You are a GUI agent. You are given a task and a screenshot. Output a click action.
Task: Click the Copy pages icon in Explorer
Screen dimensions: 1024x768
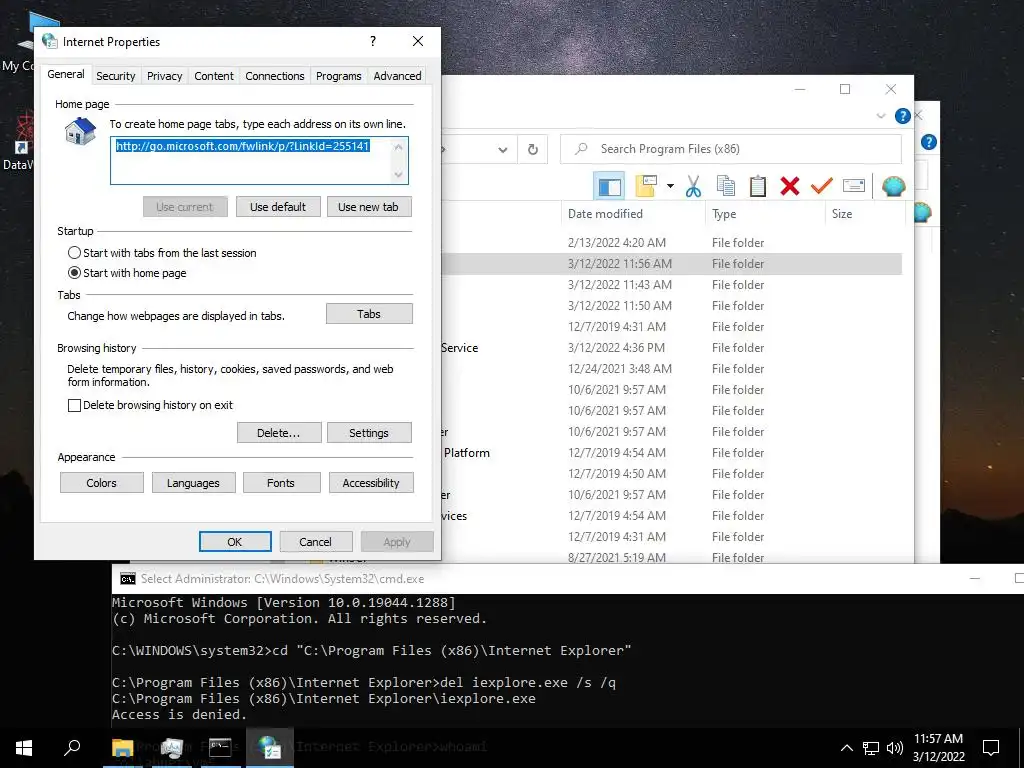(x=726, y=186)
